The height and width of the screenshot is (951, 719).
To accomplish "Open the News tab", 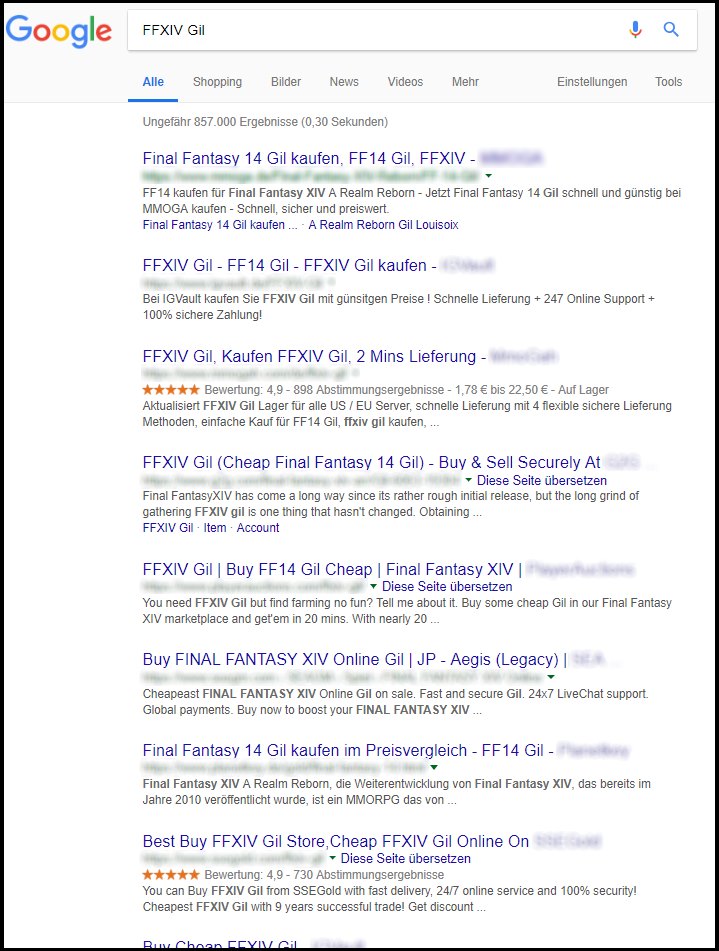I will [x=344, y=82].
